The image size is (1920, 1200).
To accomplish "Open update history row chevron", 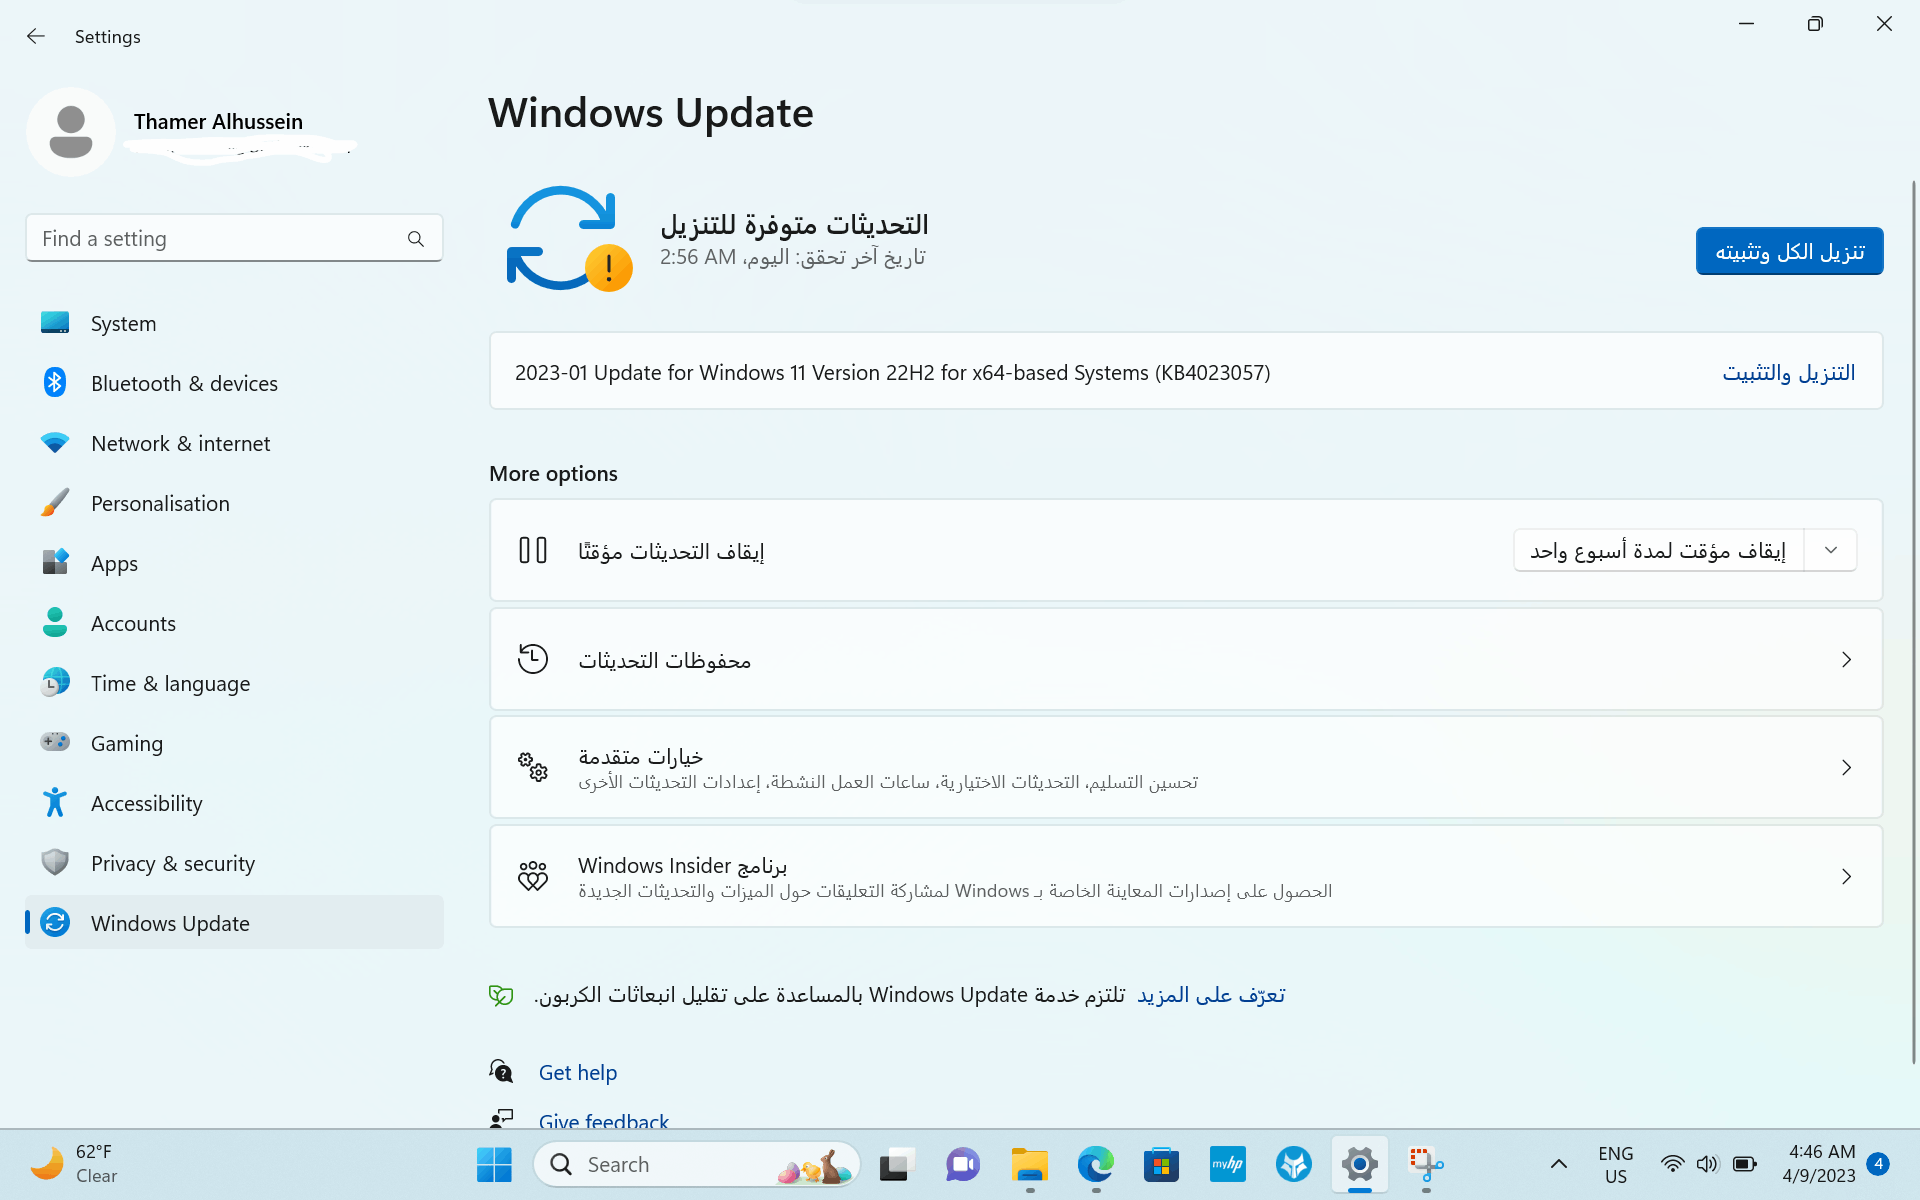I will coord(1846,660).
